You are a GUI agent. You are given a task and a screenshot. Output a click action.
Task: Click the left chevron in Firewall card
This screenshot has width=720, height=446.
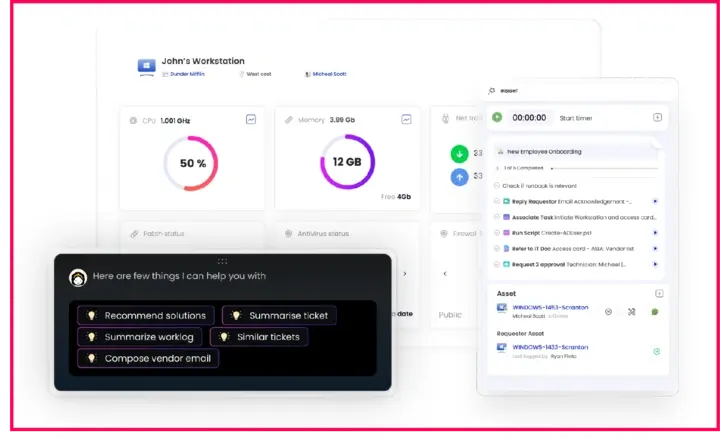coord(444,274)
